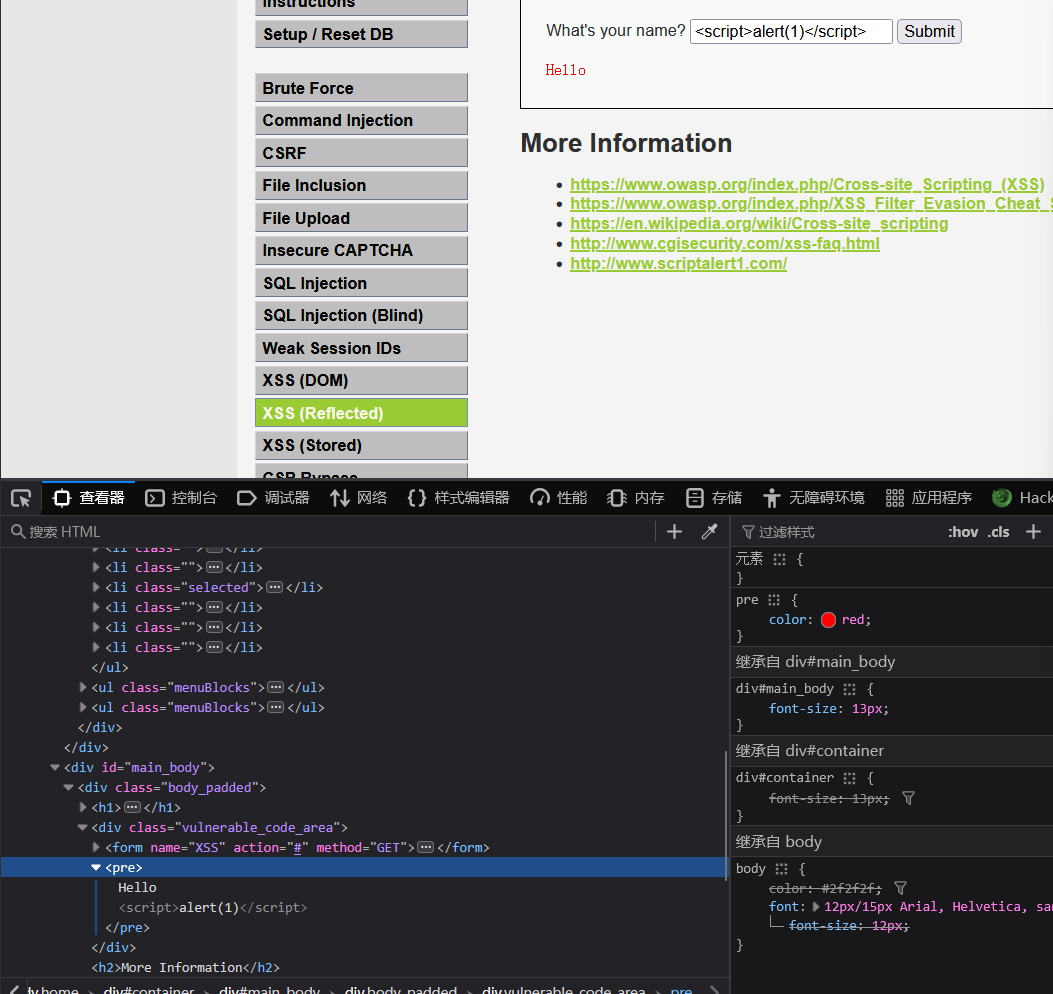Click the Submit button
Viewport: 1053px width, 994px height.
pos(929,32)
